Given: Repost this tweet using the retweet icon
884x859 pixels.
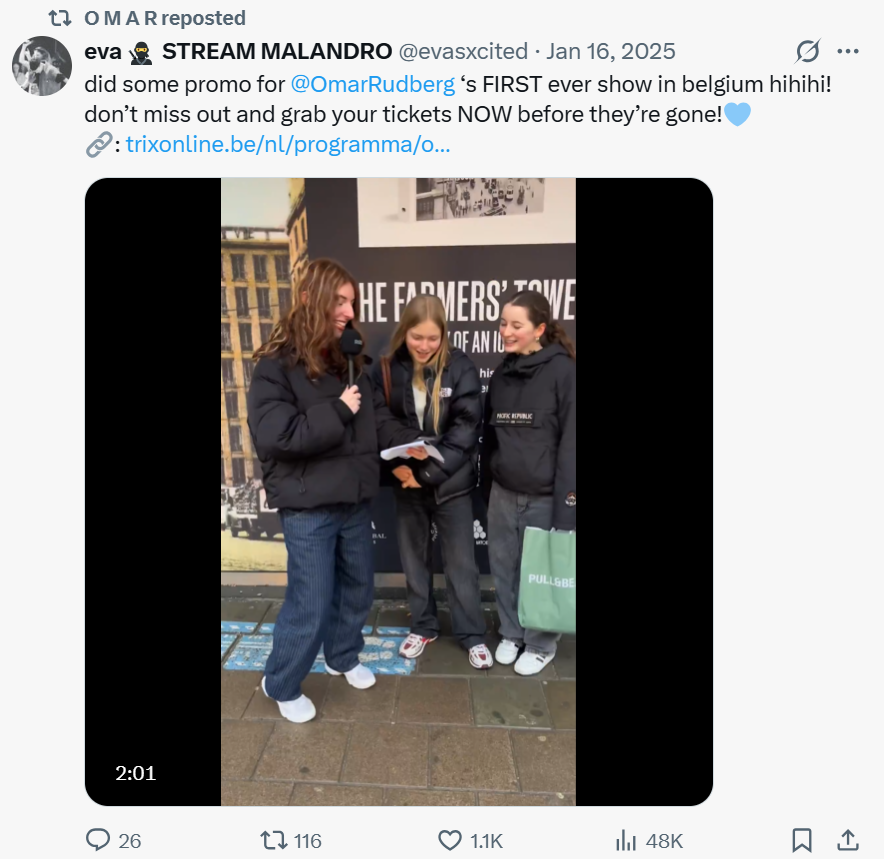Looking at the screenshot, I should click(273, 840).
